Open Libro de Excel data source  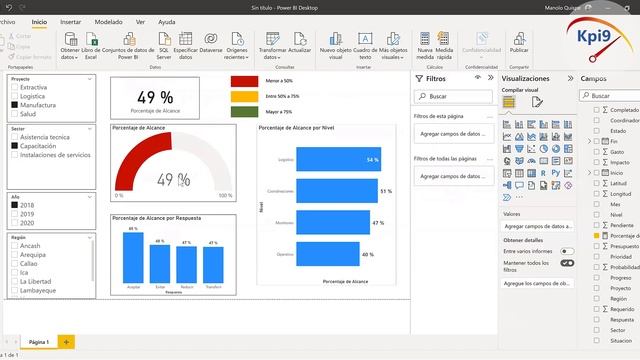(91, 40)
